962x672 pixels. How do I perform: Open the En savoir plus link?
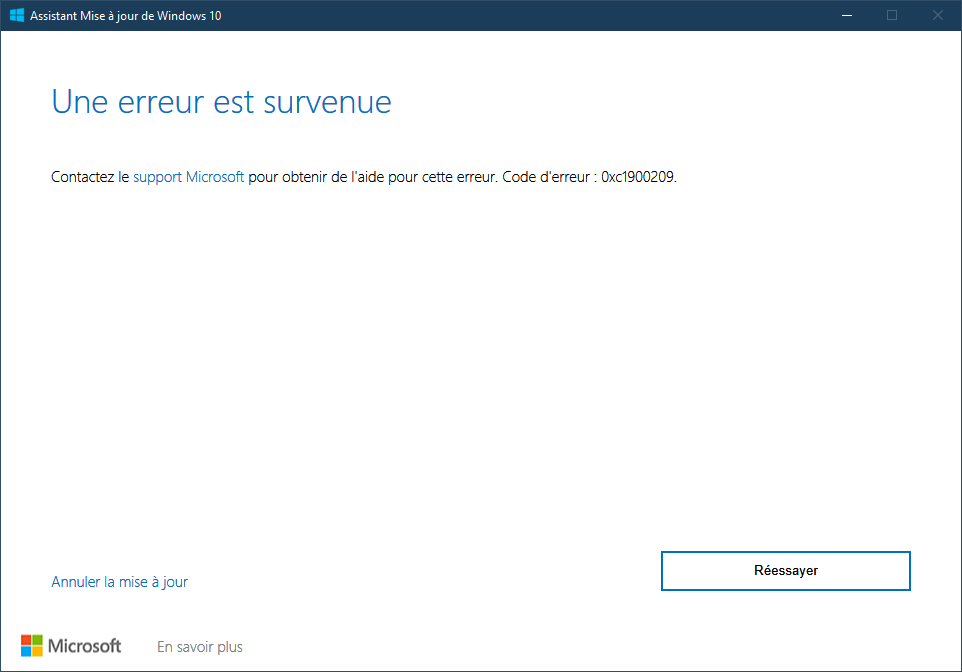[x=200, y=647]
